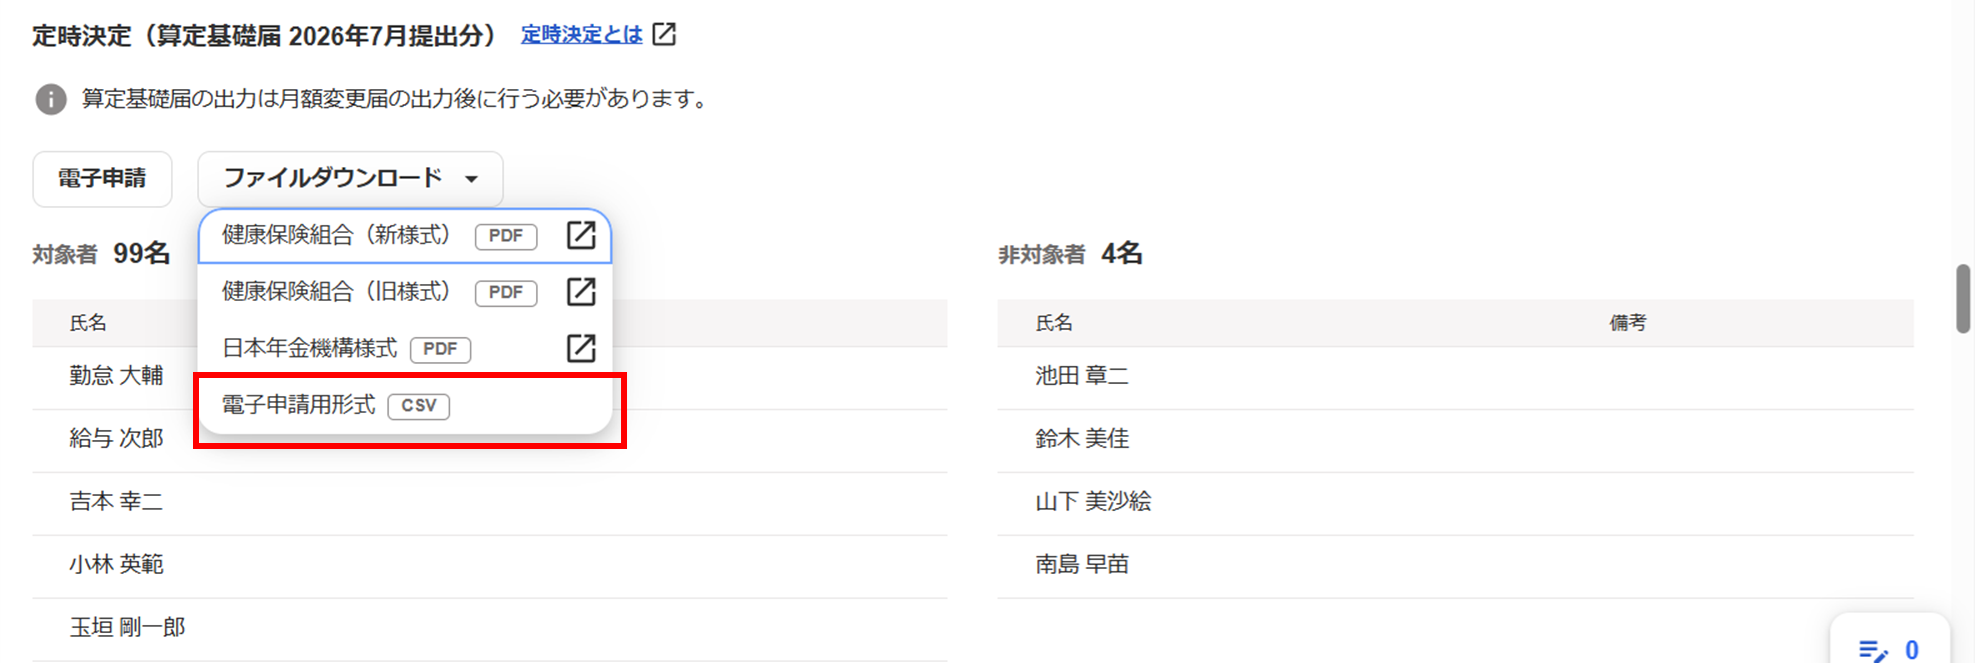
Task: Collapse the ファイルダウンロード dropdown arrow
Action: coord(471,179)
